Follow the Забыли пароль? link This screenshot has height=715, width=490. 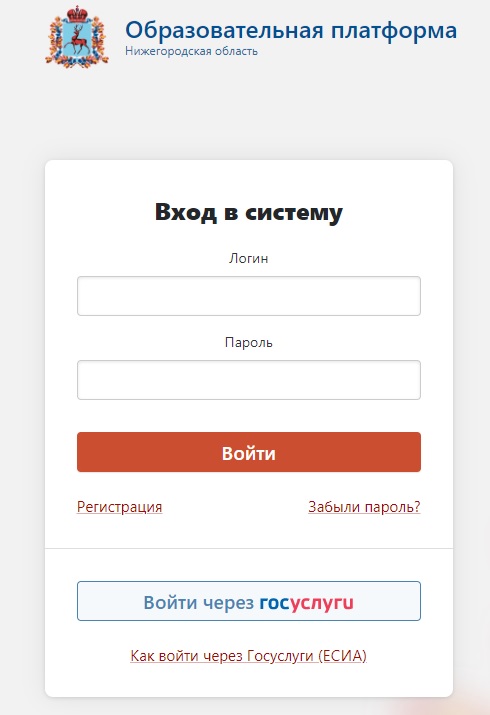pyautogui.click(x=364, y=507)
